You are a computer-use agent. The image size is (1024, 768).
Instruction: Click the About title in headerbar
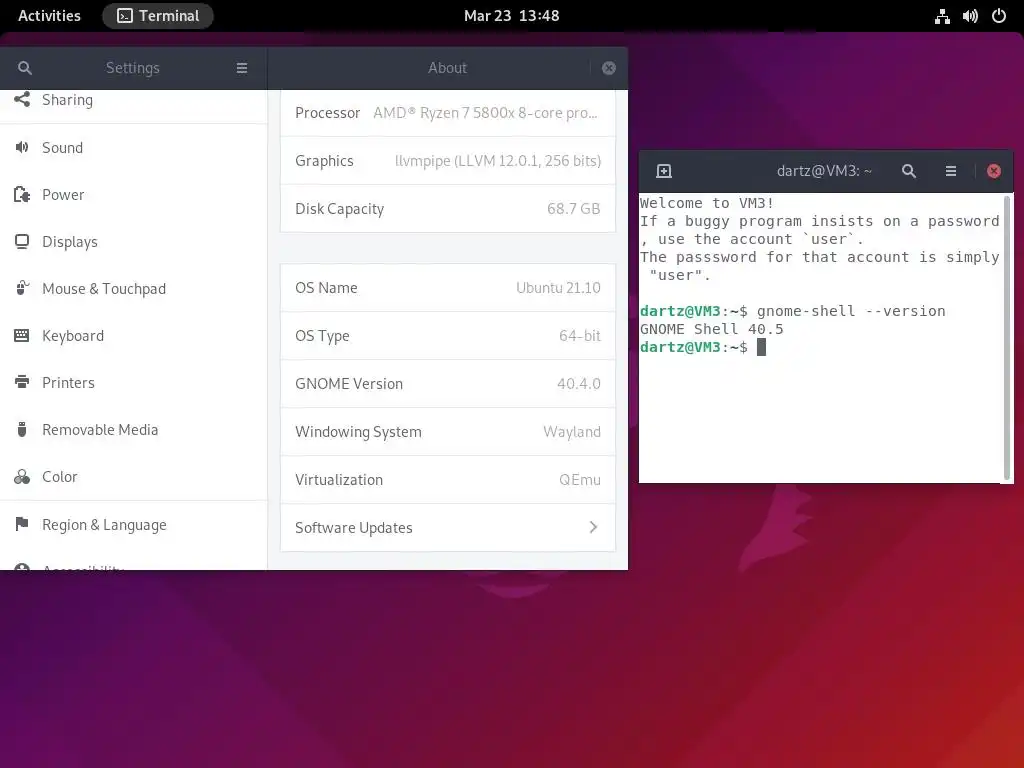coord(447,68)
